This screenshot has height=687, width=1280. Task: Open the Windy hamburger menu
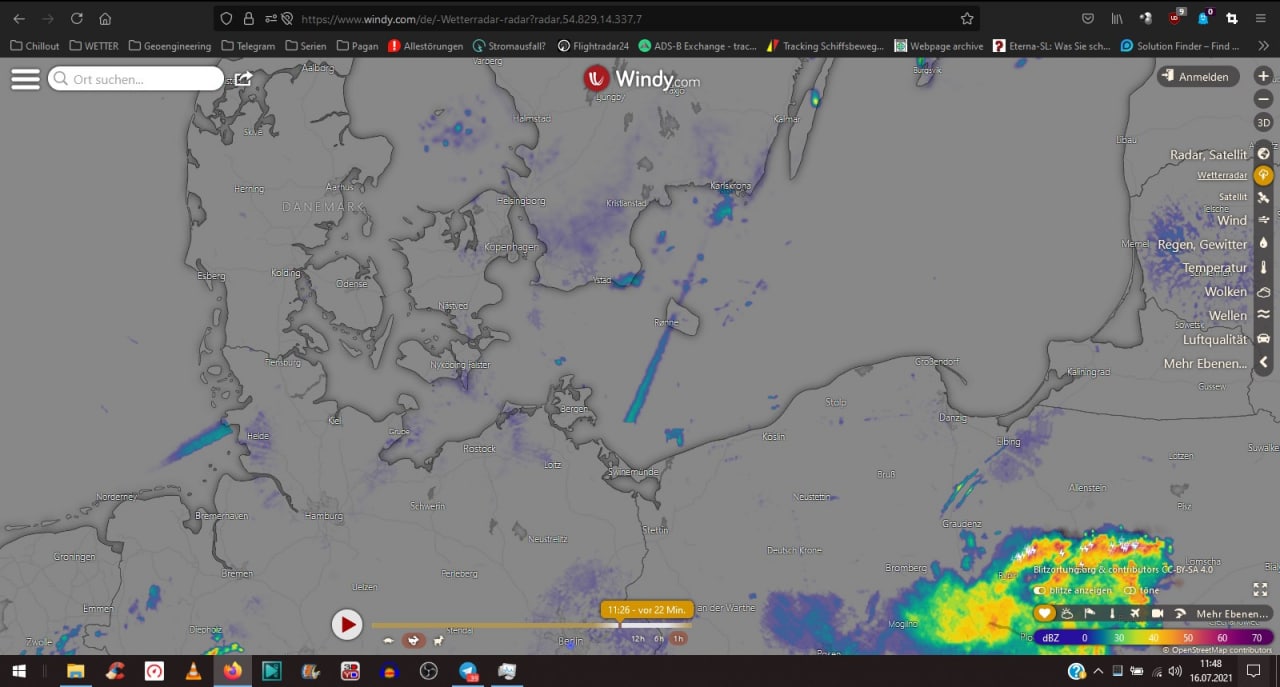click(x=25, y=79)
